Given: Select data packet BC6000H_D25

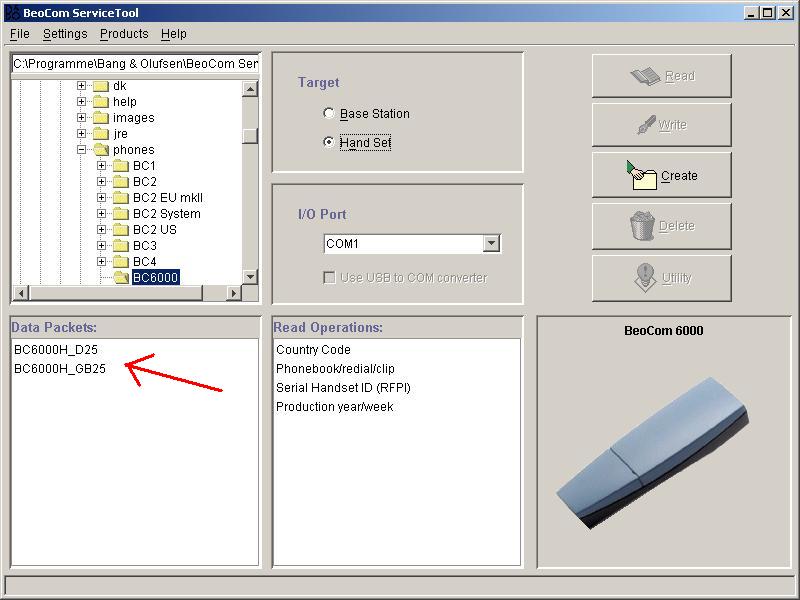Looking at the screenshot, I should pyautogui.click(x=56, y=349).
